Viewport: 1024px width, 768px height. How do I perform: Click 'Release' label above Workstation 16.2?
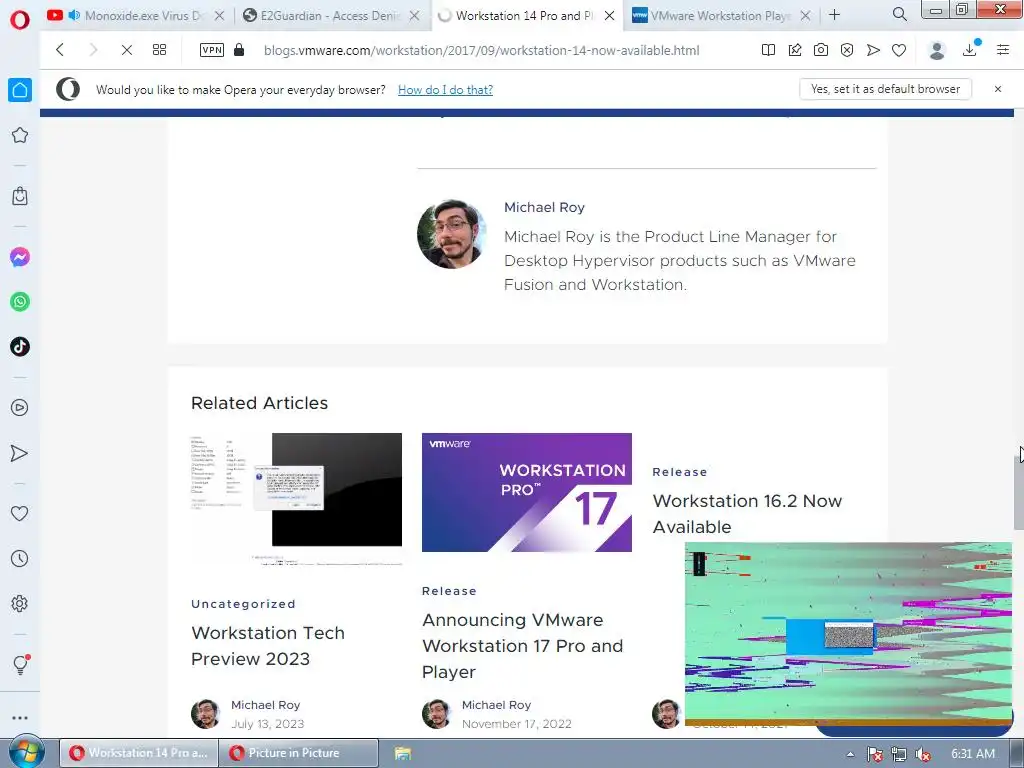[x=680, y=472]
